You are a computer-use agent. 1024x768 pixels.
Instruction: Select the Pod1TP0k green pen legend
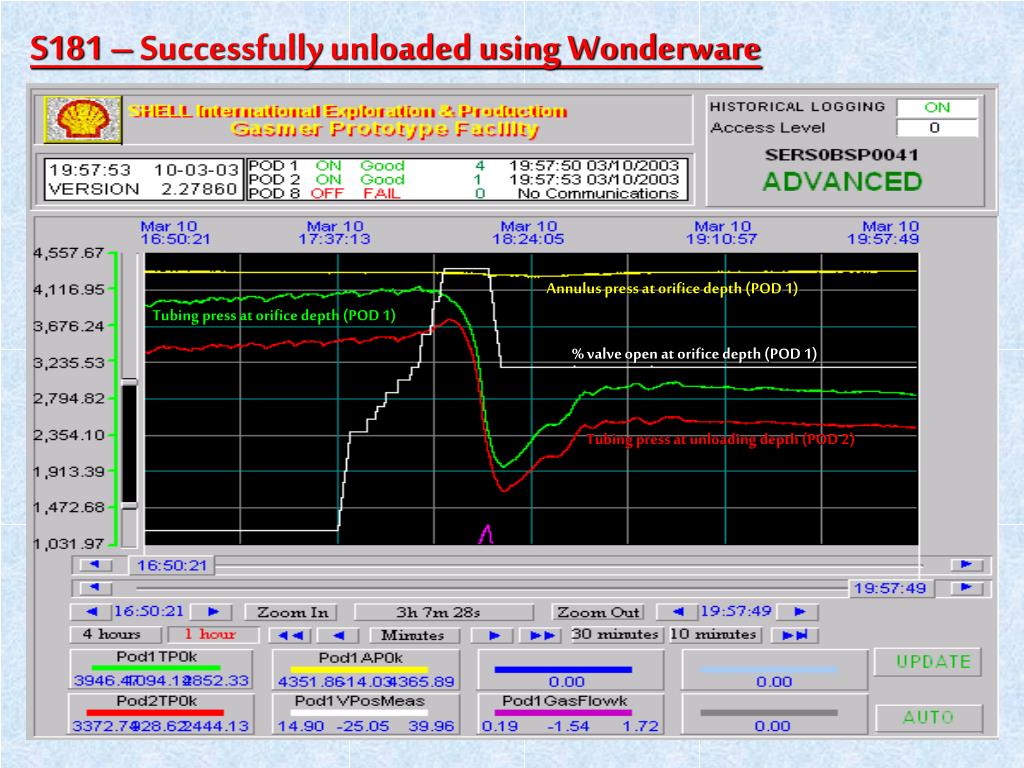pos(161,668)
